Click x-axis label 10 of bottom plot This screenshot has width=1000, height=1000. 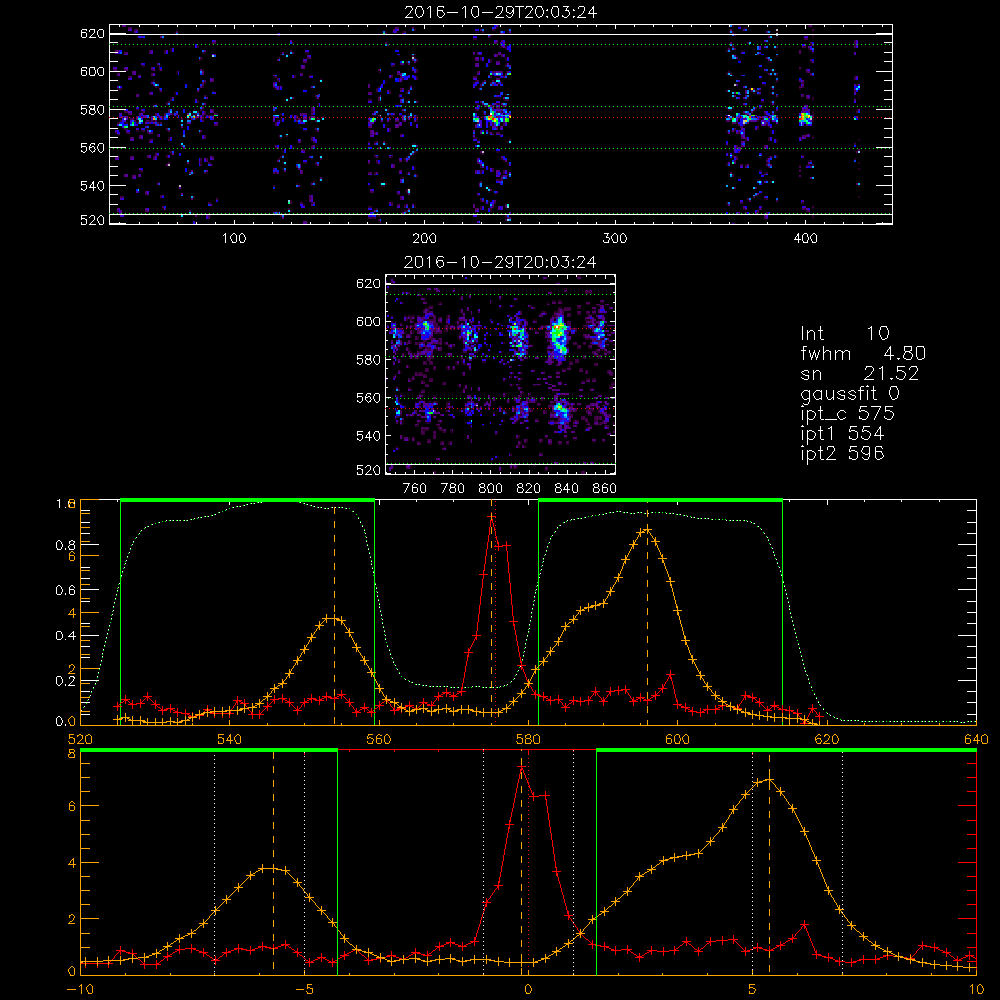pyautogui.click(x=976, y=990)
